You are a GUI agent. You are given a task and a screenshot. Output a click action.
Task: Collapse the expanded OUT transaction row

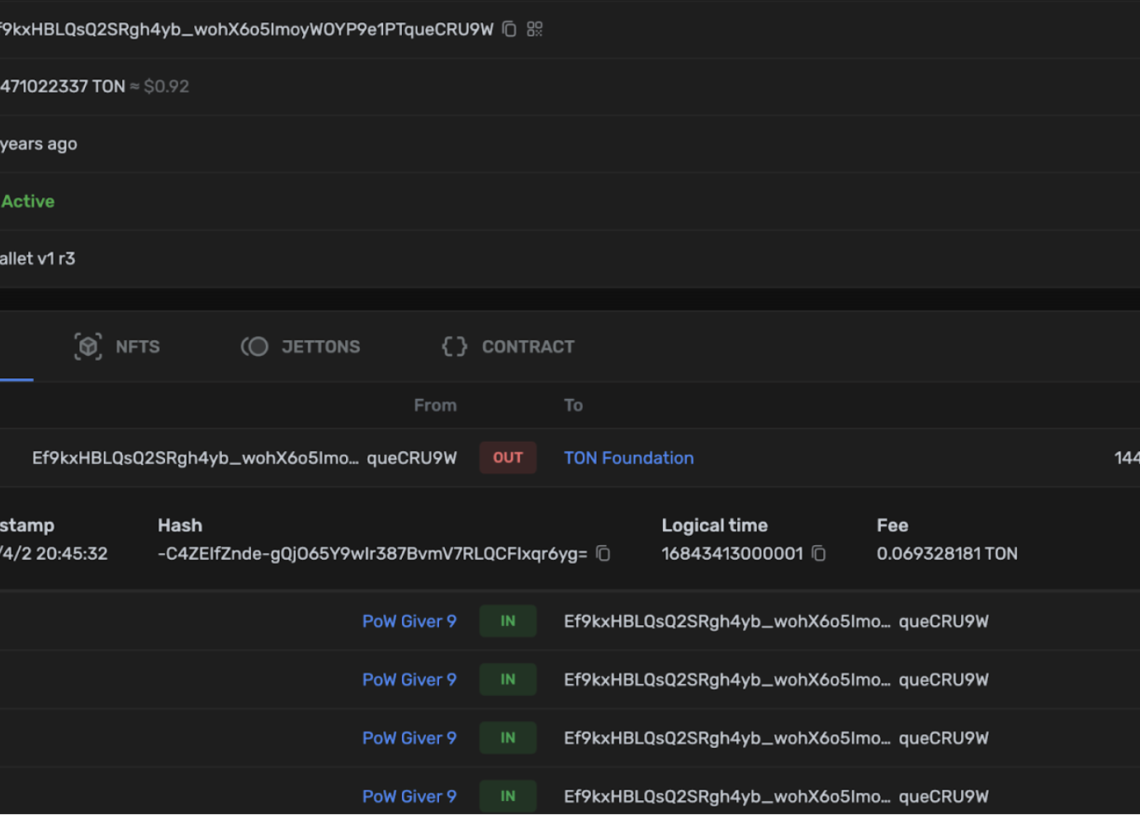click(570, 458)
